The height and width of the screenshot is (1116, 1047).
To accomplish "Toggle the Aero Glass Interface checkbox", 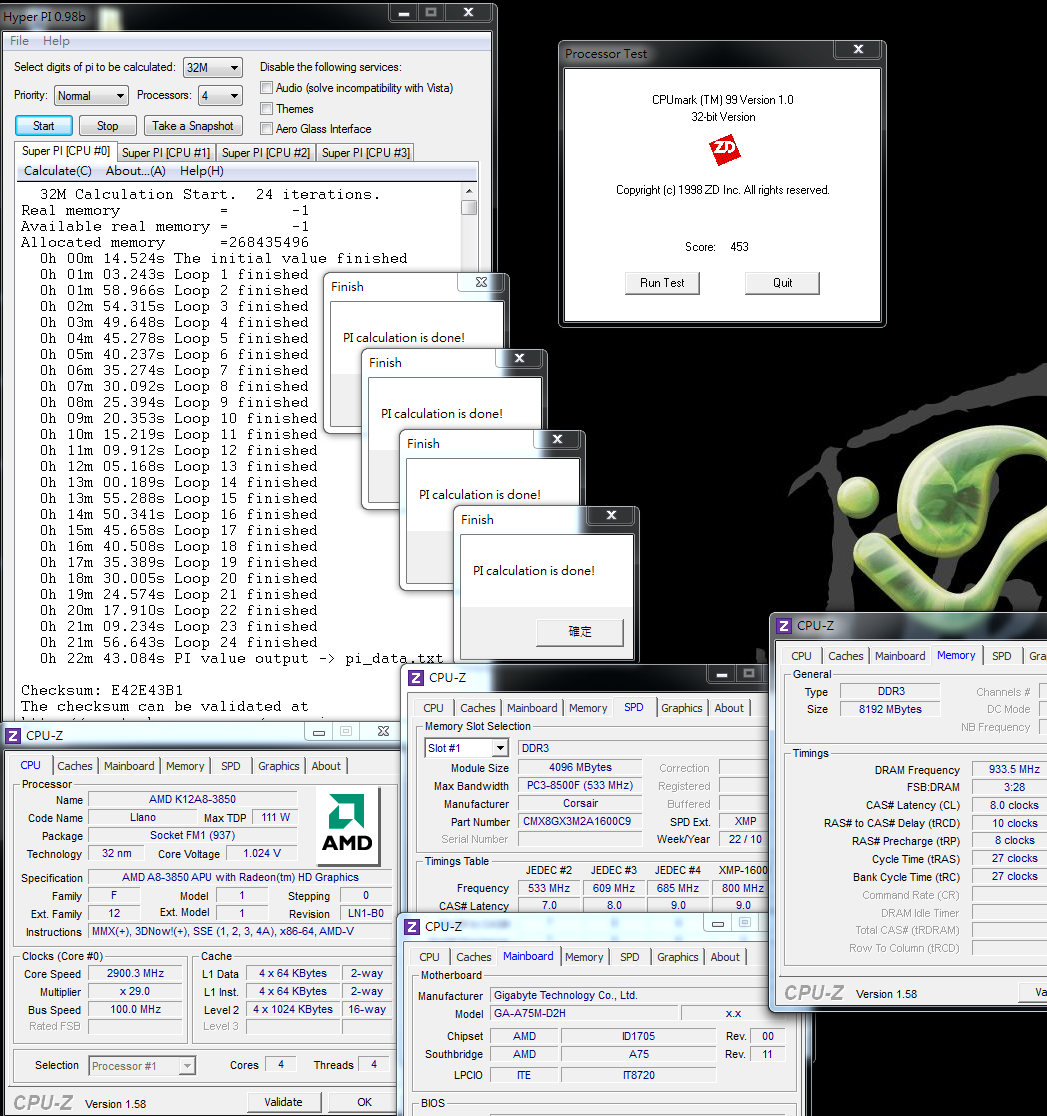I will tap(266, 129).
